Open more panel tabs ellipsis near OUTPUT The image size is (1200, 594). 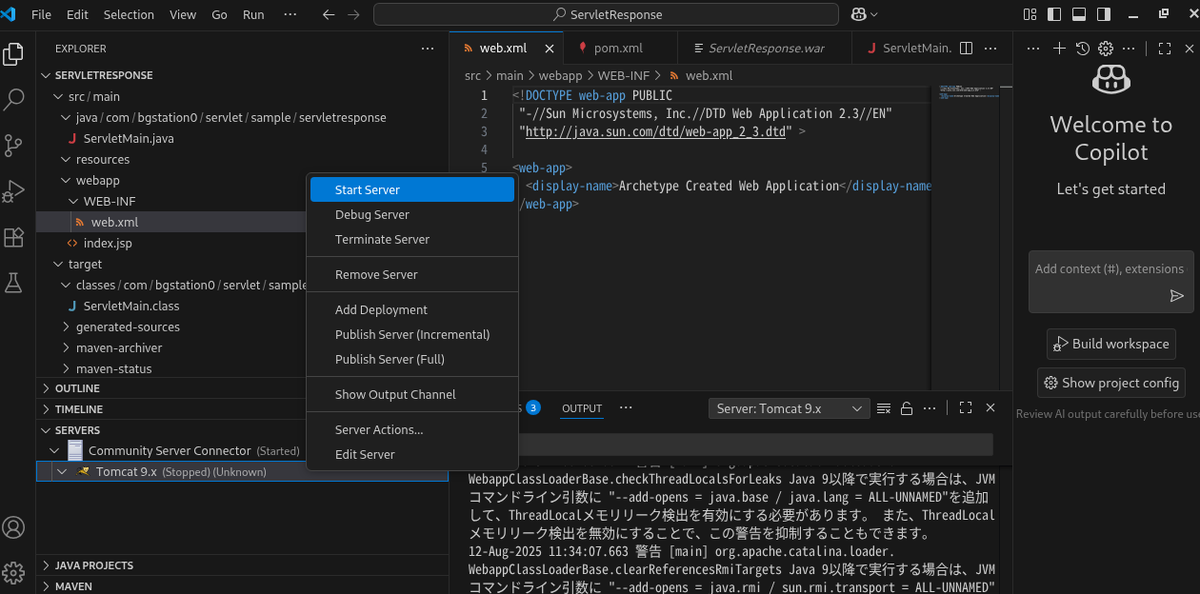tap(626, 408)
